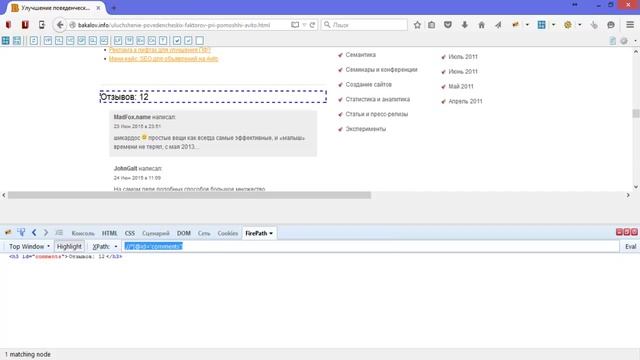Open the address bar history dropdown arrow
The width and height of the screenshot is (640, 360).
pyautogui.click(x=304, y=25)
